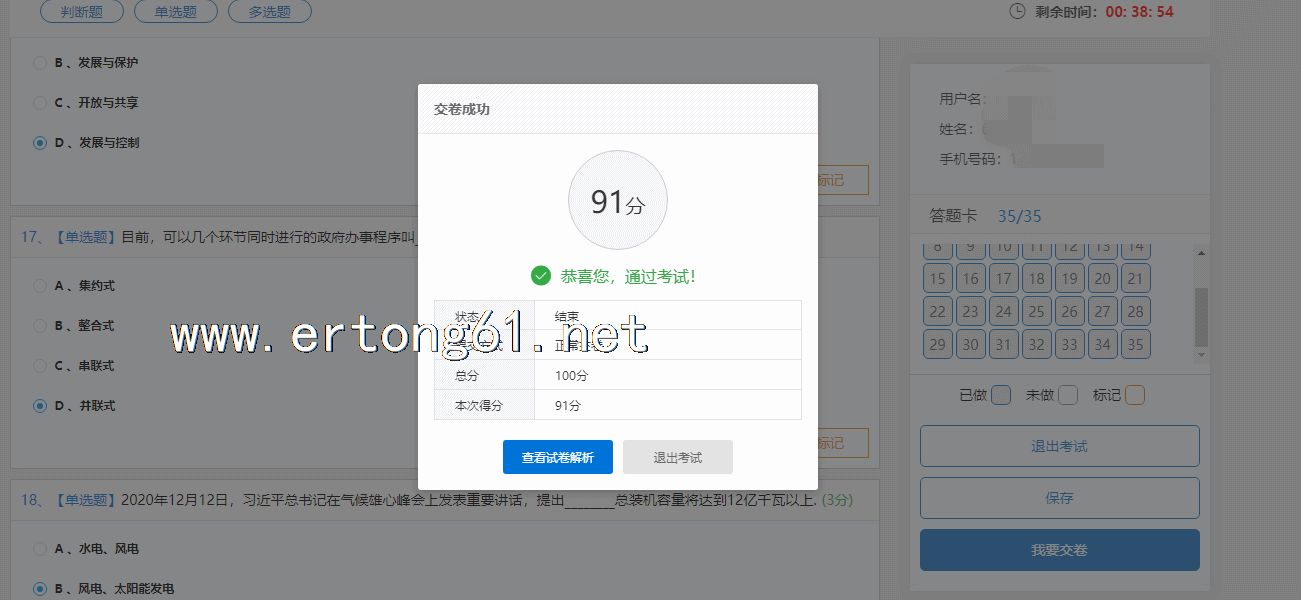Viewport: 1301px width, 600px height.
Task: Open question 28 from answer card
Action: 1135,312
